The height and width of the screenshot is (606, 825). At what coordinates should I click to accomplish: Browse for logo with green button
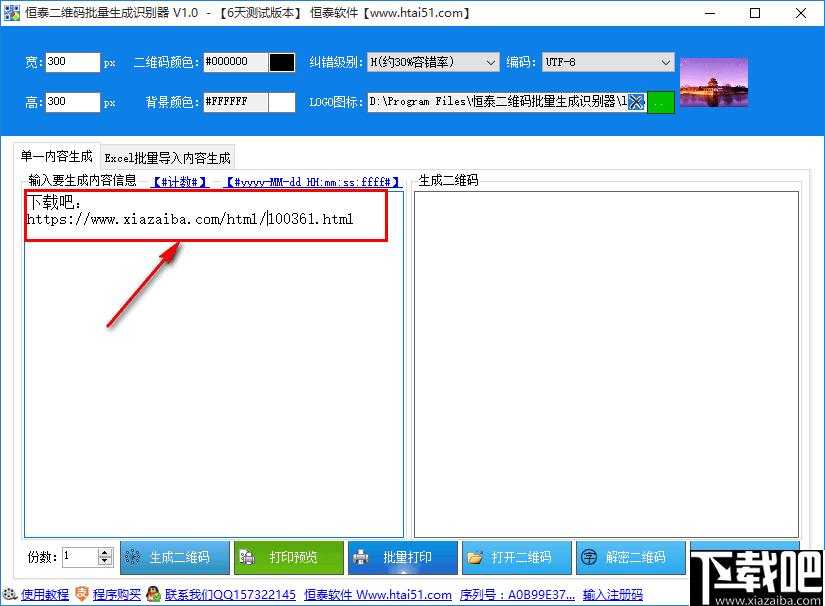pyautogui.click(x=660, y=102)
